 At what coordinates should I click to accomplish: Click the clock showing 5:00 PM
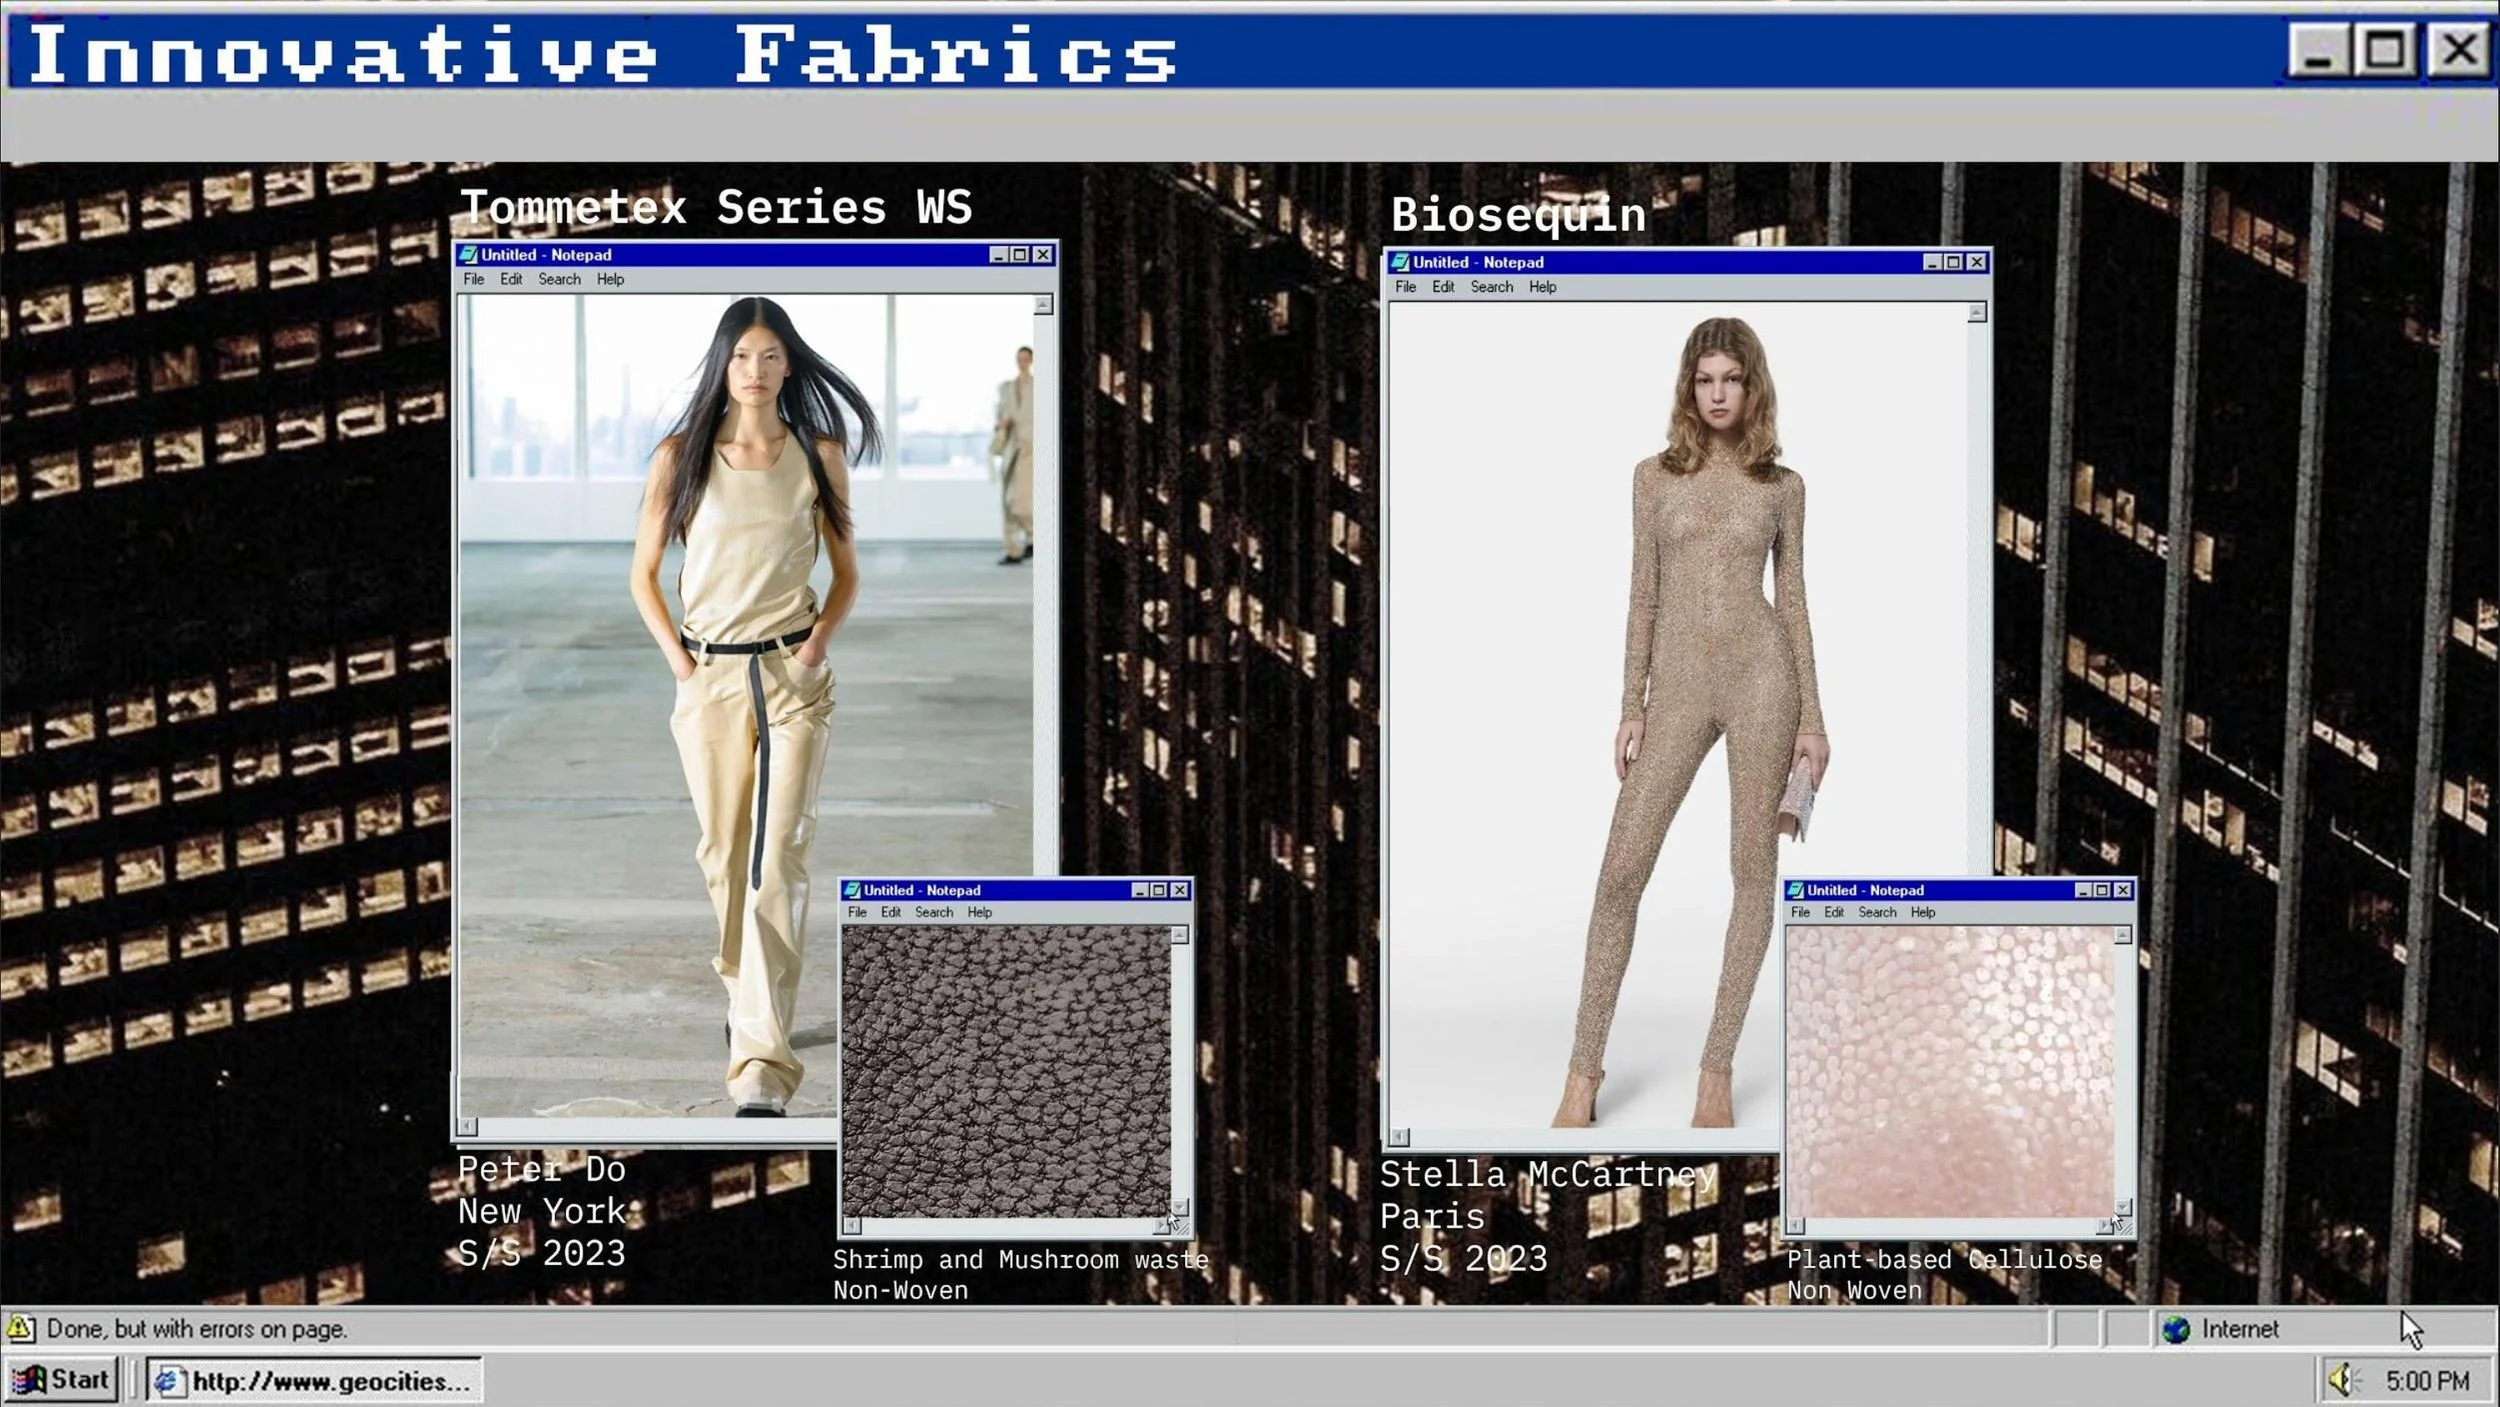(x=2427, y=1381)
